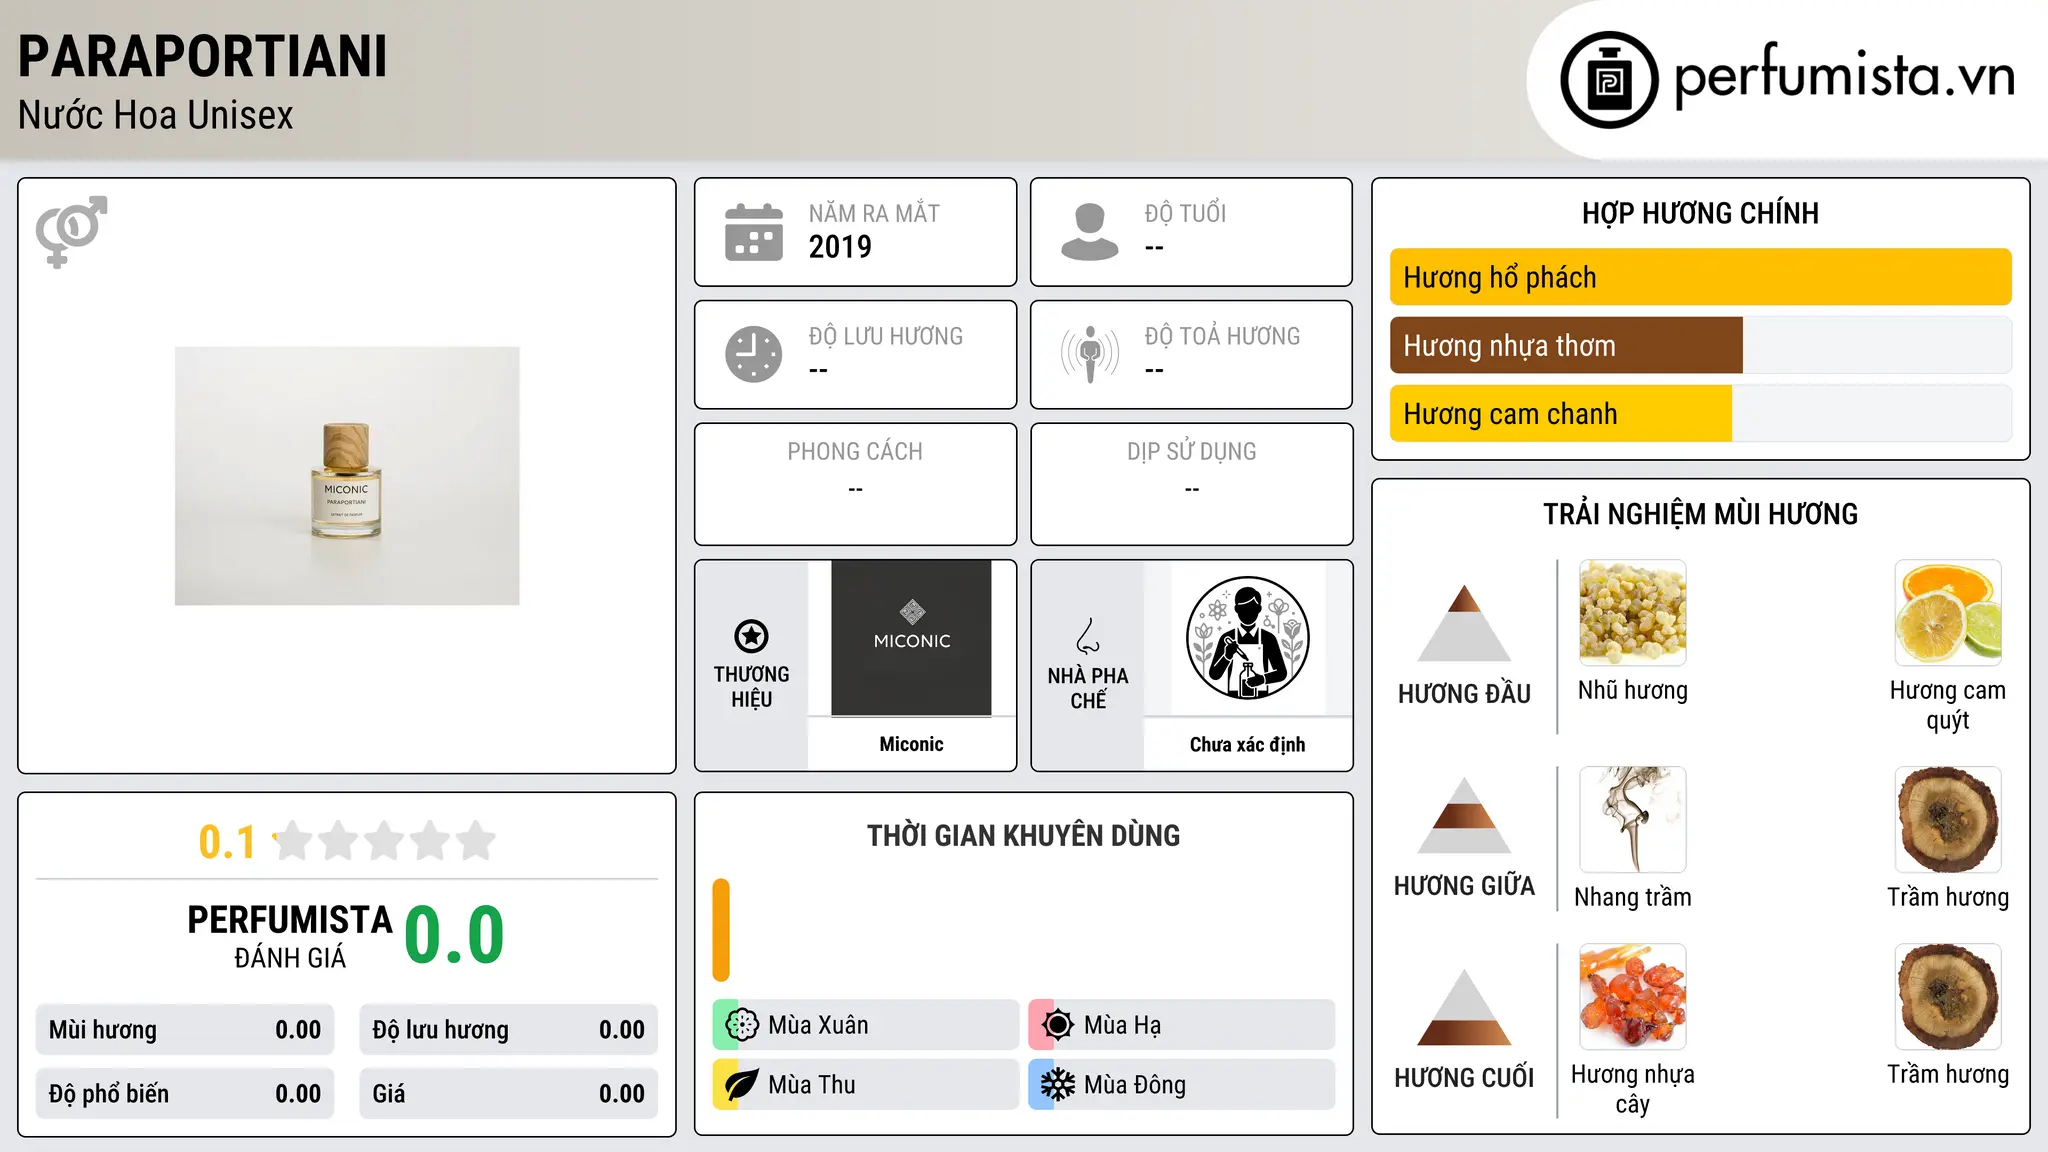This screenshot has width=2048, height=1152.
Task: Click the Hương đầu pyramid icon
Action: [x=1464, y=623]
